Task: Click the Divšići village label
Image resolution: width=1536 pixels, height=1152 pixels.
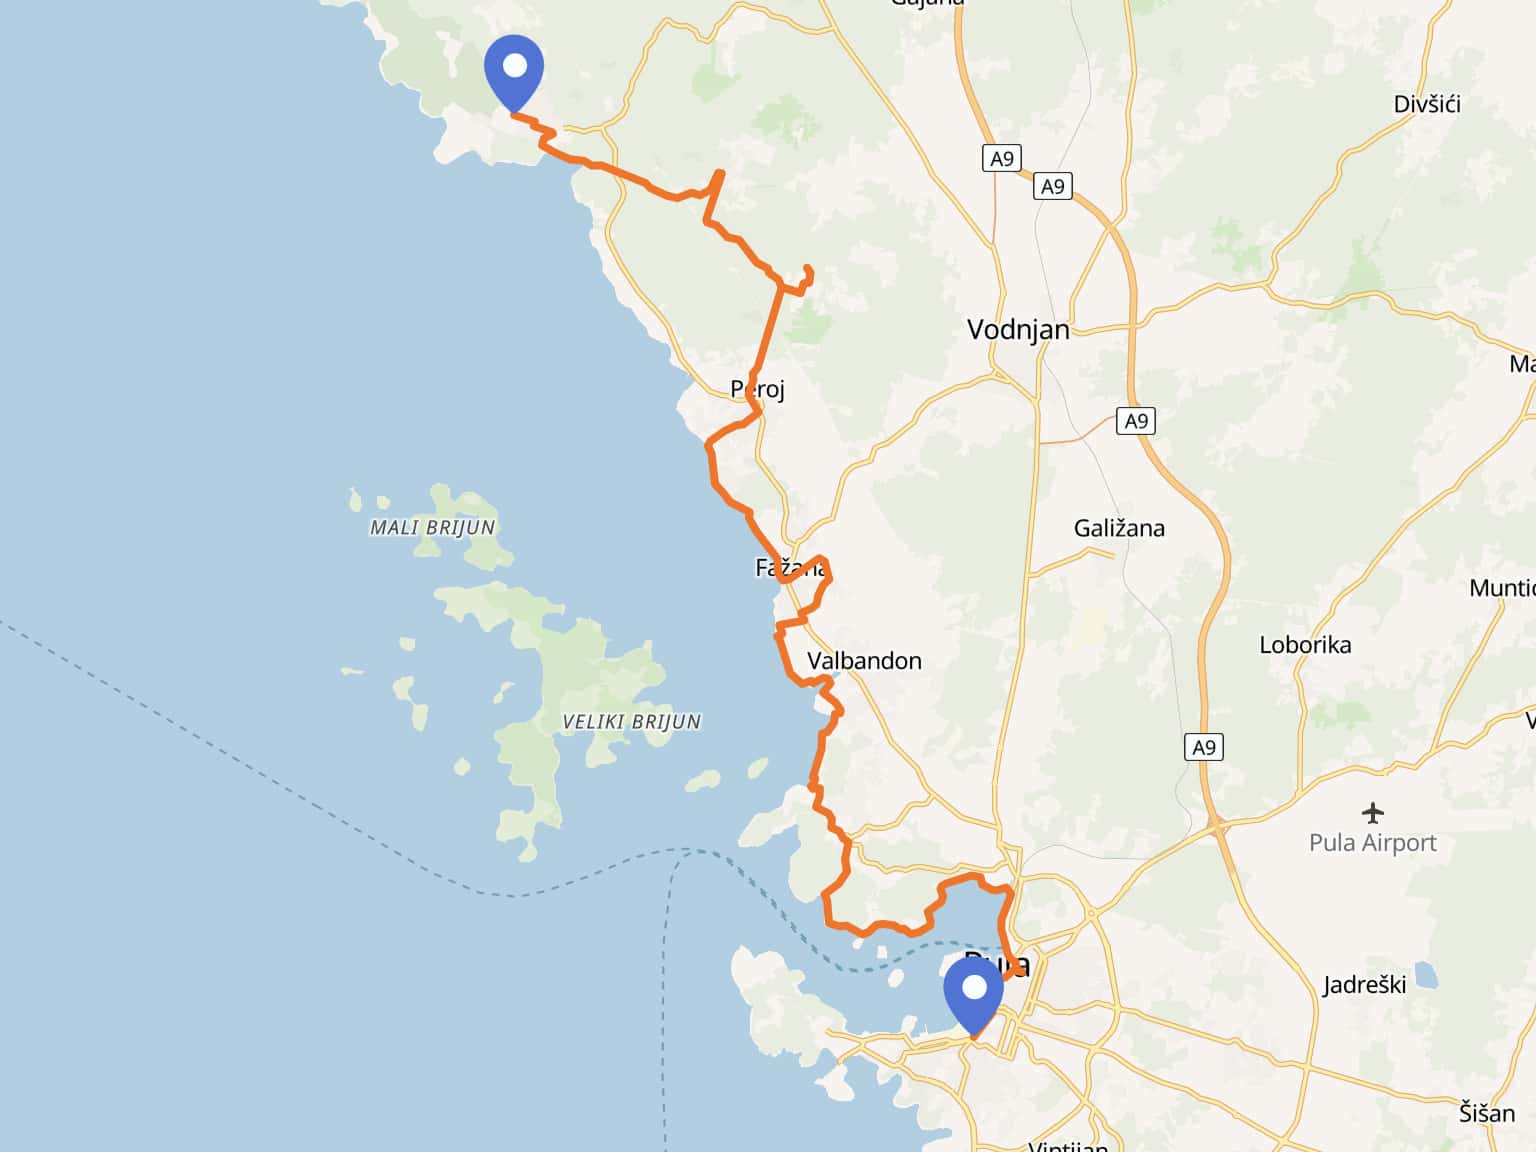Action: click(1427, 104)
